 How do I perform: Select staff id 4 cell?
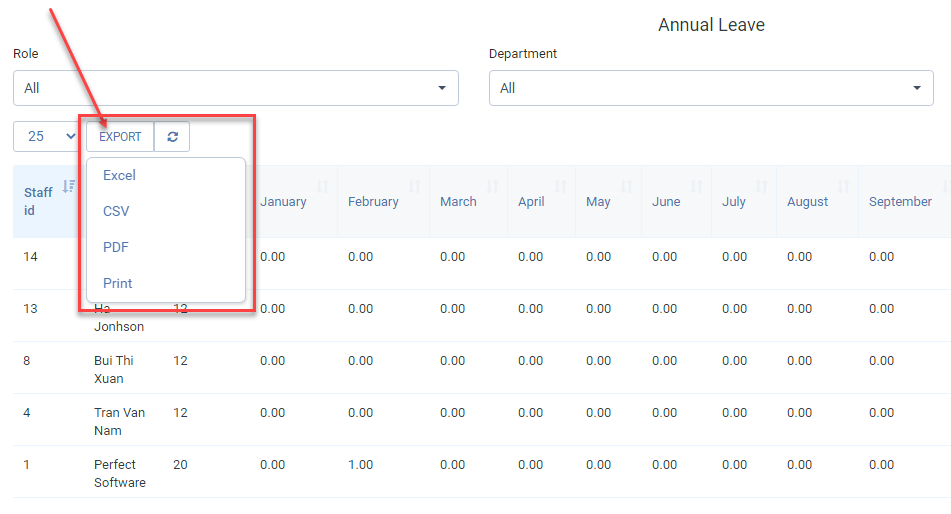tap(27, 413)
